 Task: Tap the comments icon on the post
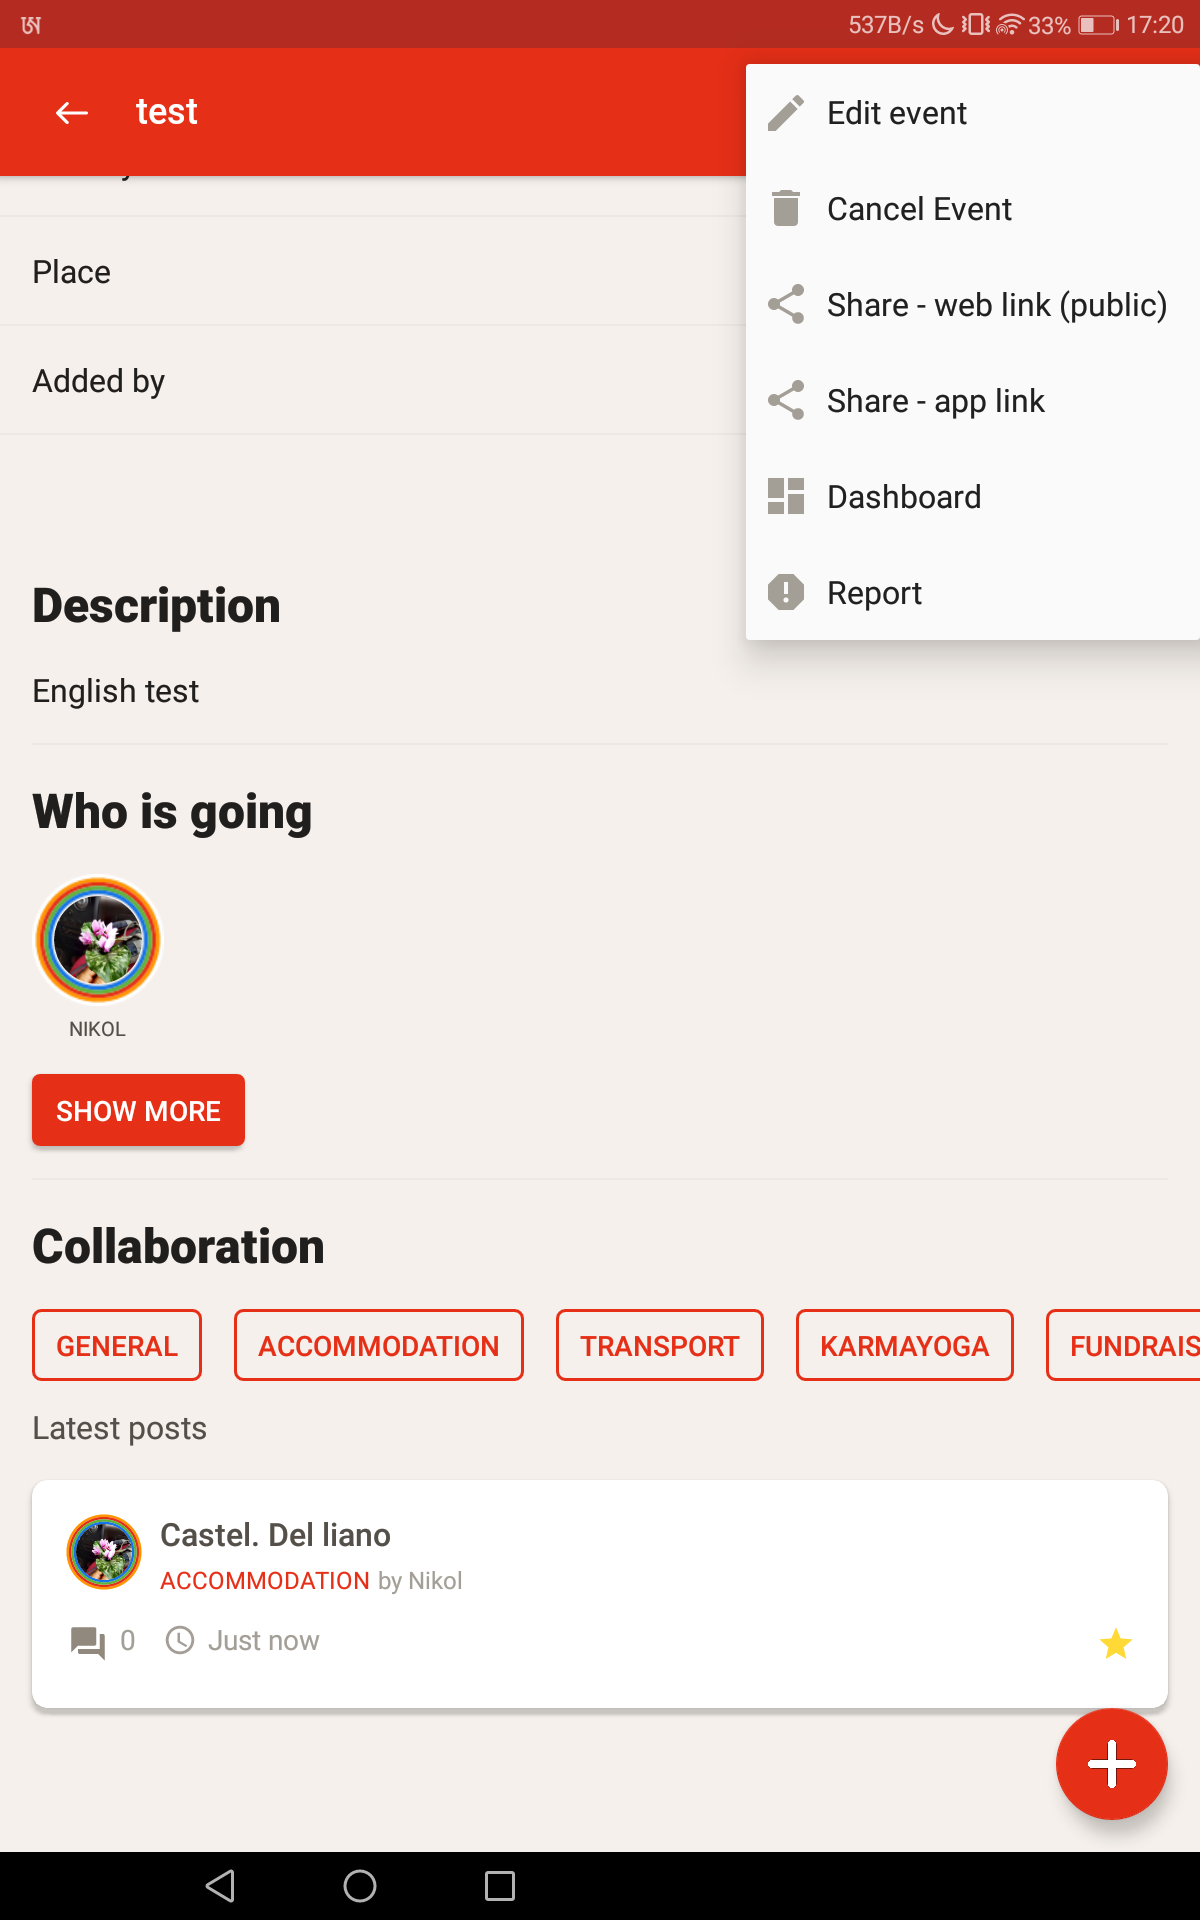tap(88, 1642)
